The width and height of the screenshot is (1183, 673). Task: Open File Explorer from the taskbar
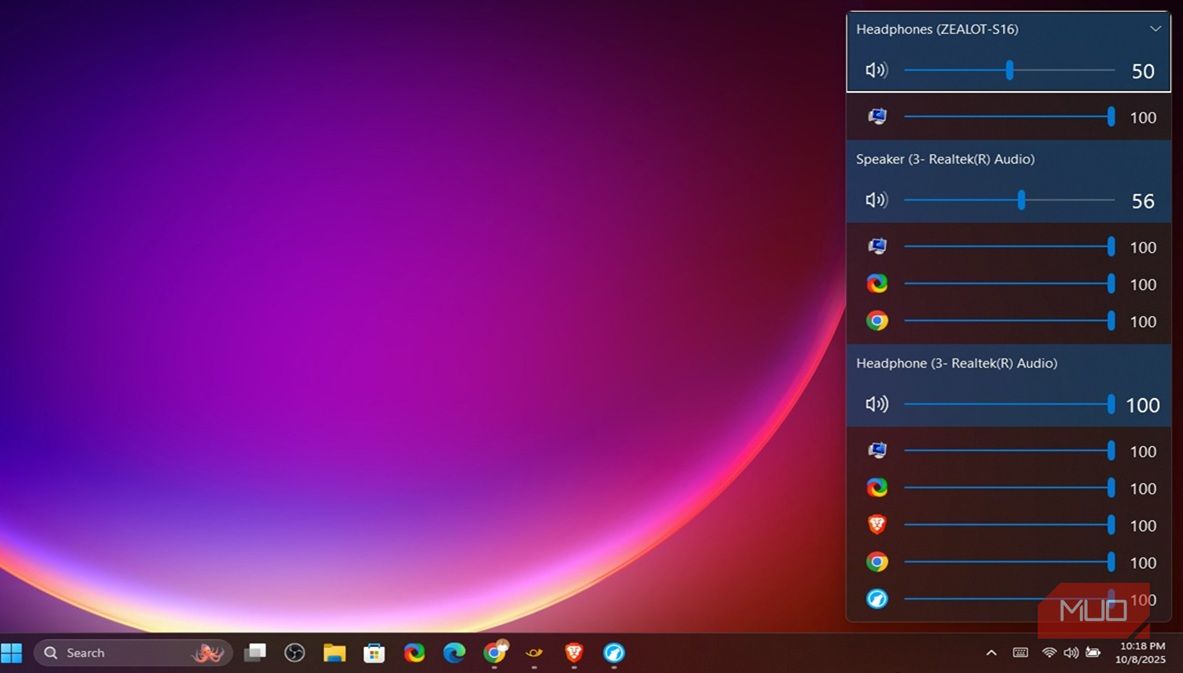[334, 653]
